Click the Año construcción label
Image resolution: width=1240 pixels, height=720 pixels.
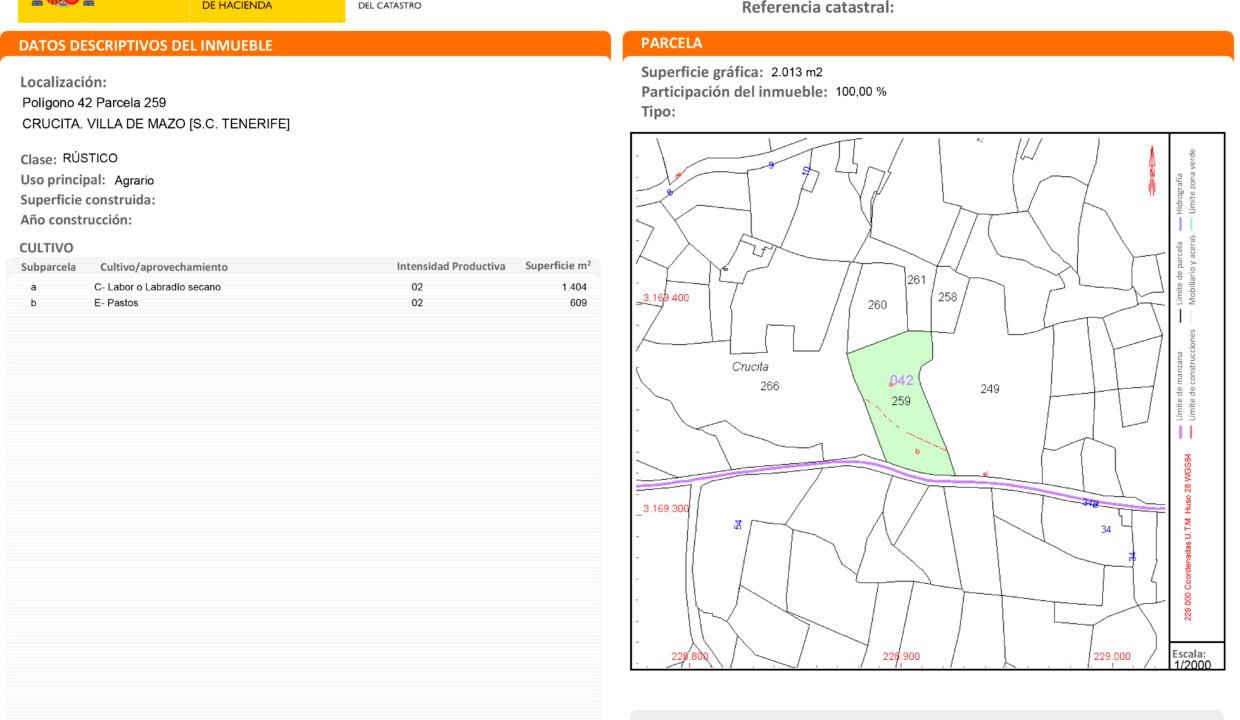click(76, 219)
